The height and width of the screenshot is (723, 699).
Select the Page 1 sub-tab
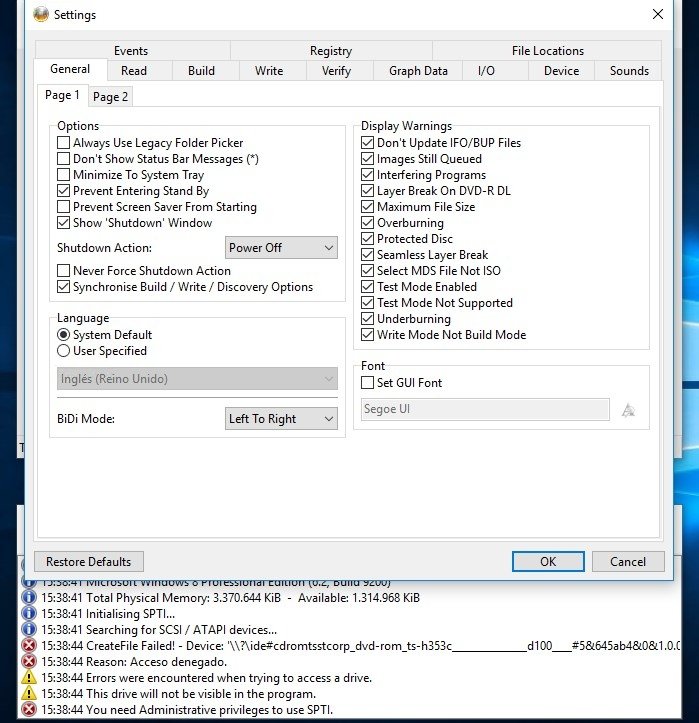[62, 95]
